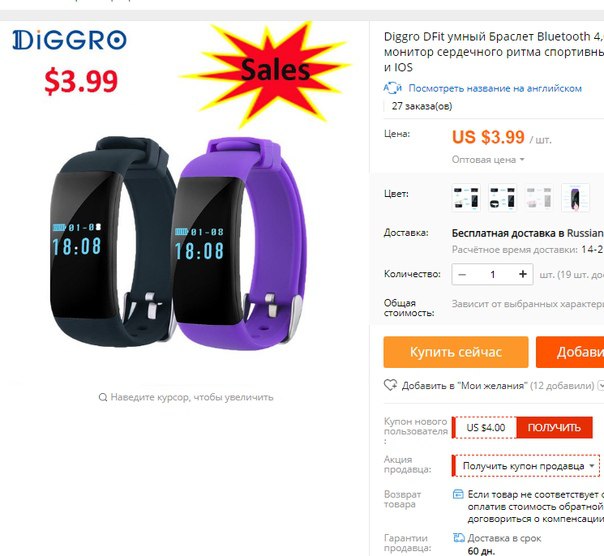Decrease quantity with the minus button
This screenshot has height=556, width=604.
pyautogui.click(x=462, y=274)
